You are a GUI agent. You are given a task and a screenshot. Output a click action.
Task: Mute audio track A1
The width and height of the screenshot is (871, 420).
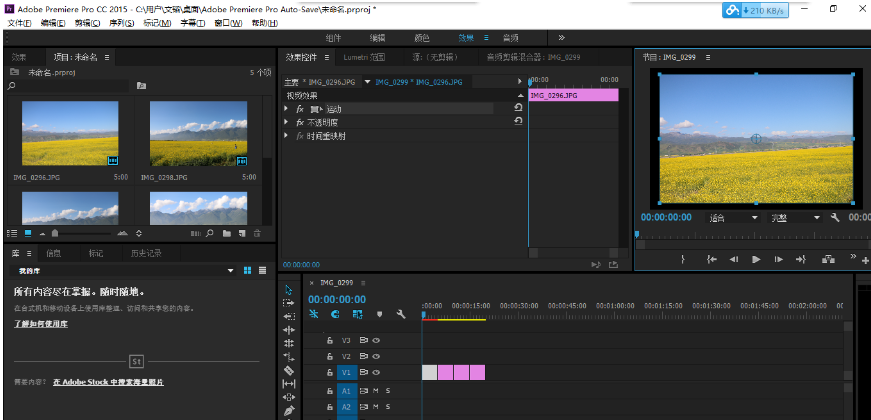pos(376,391)
